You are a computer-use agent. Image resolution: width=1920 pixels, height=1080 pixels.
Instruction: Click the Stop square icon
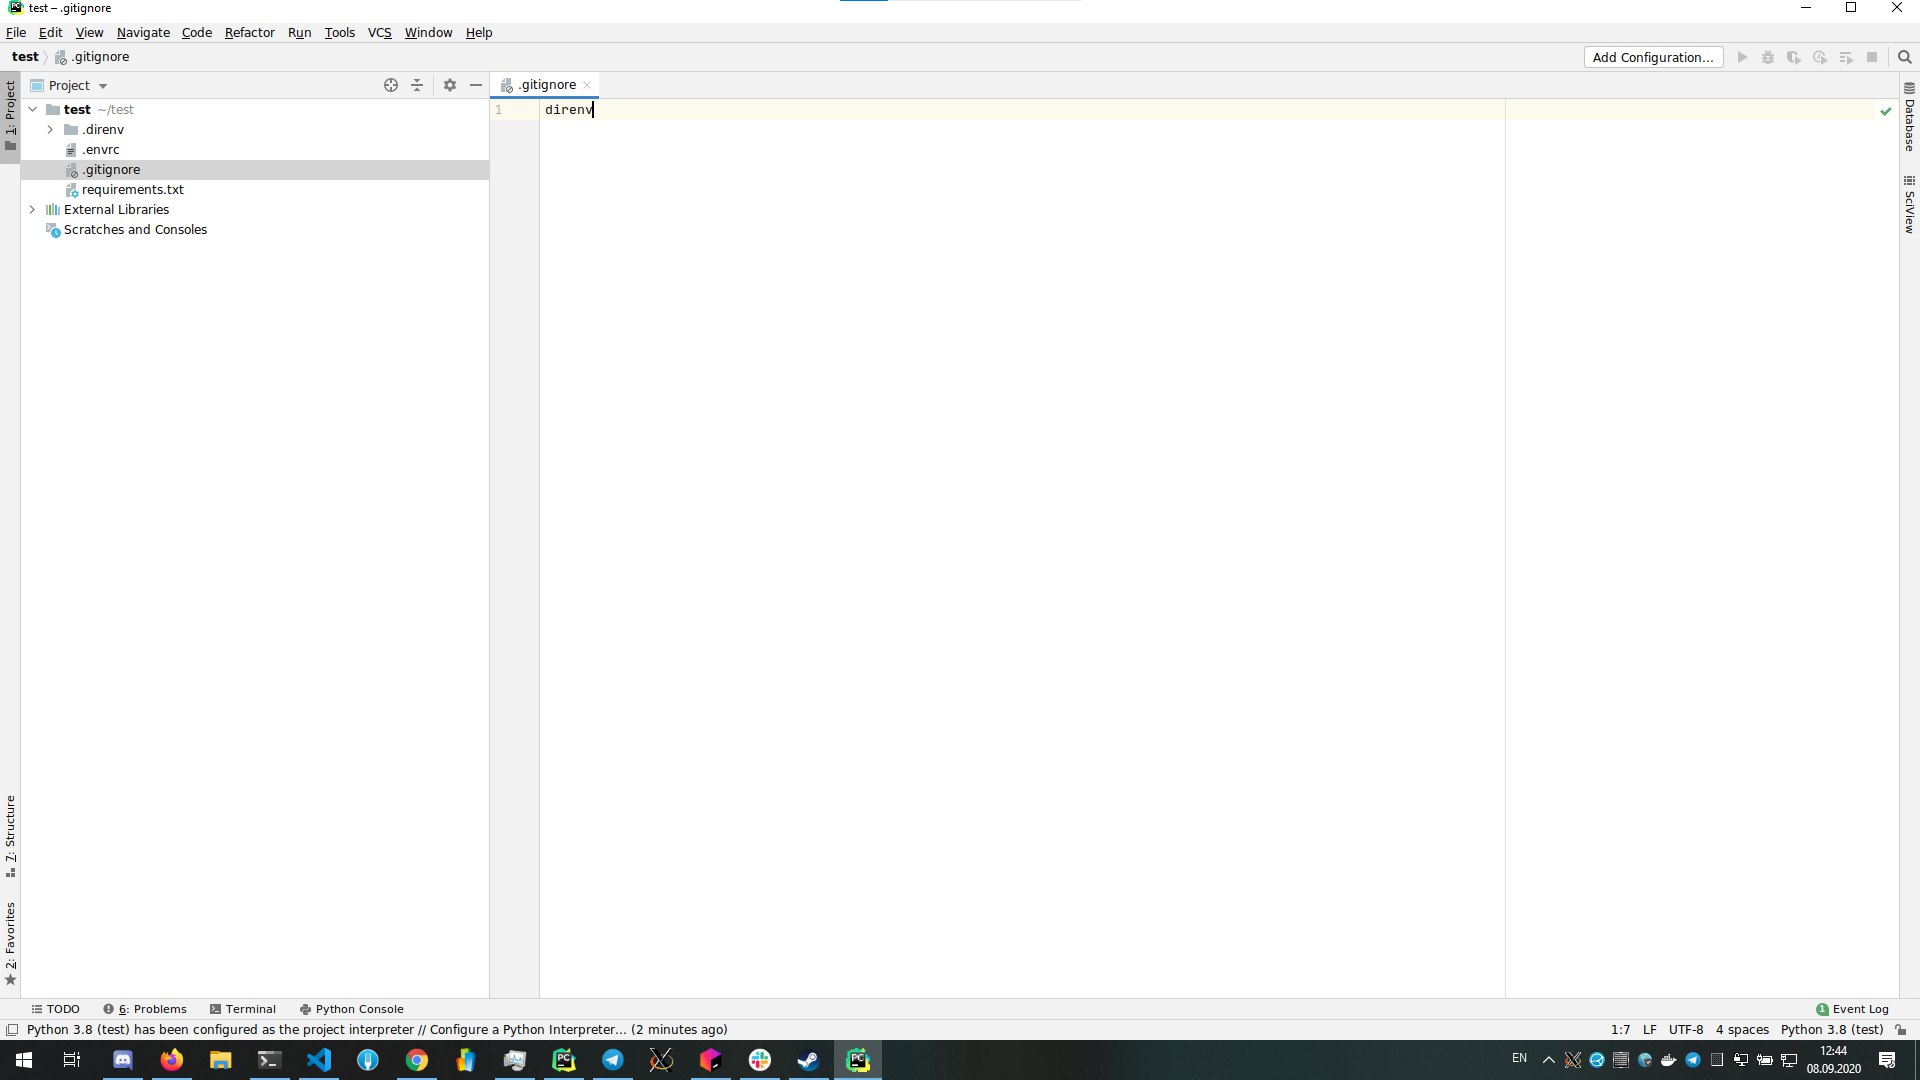point(1872,57)
